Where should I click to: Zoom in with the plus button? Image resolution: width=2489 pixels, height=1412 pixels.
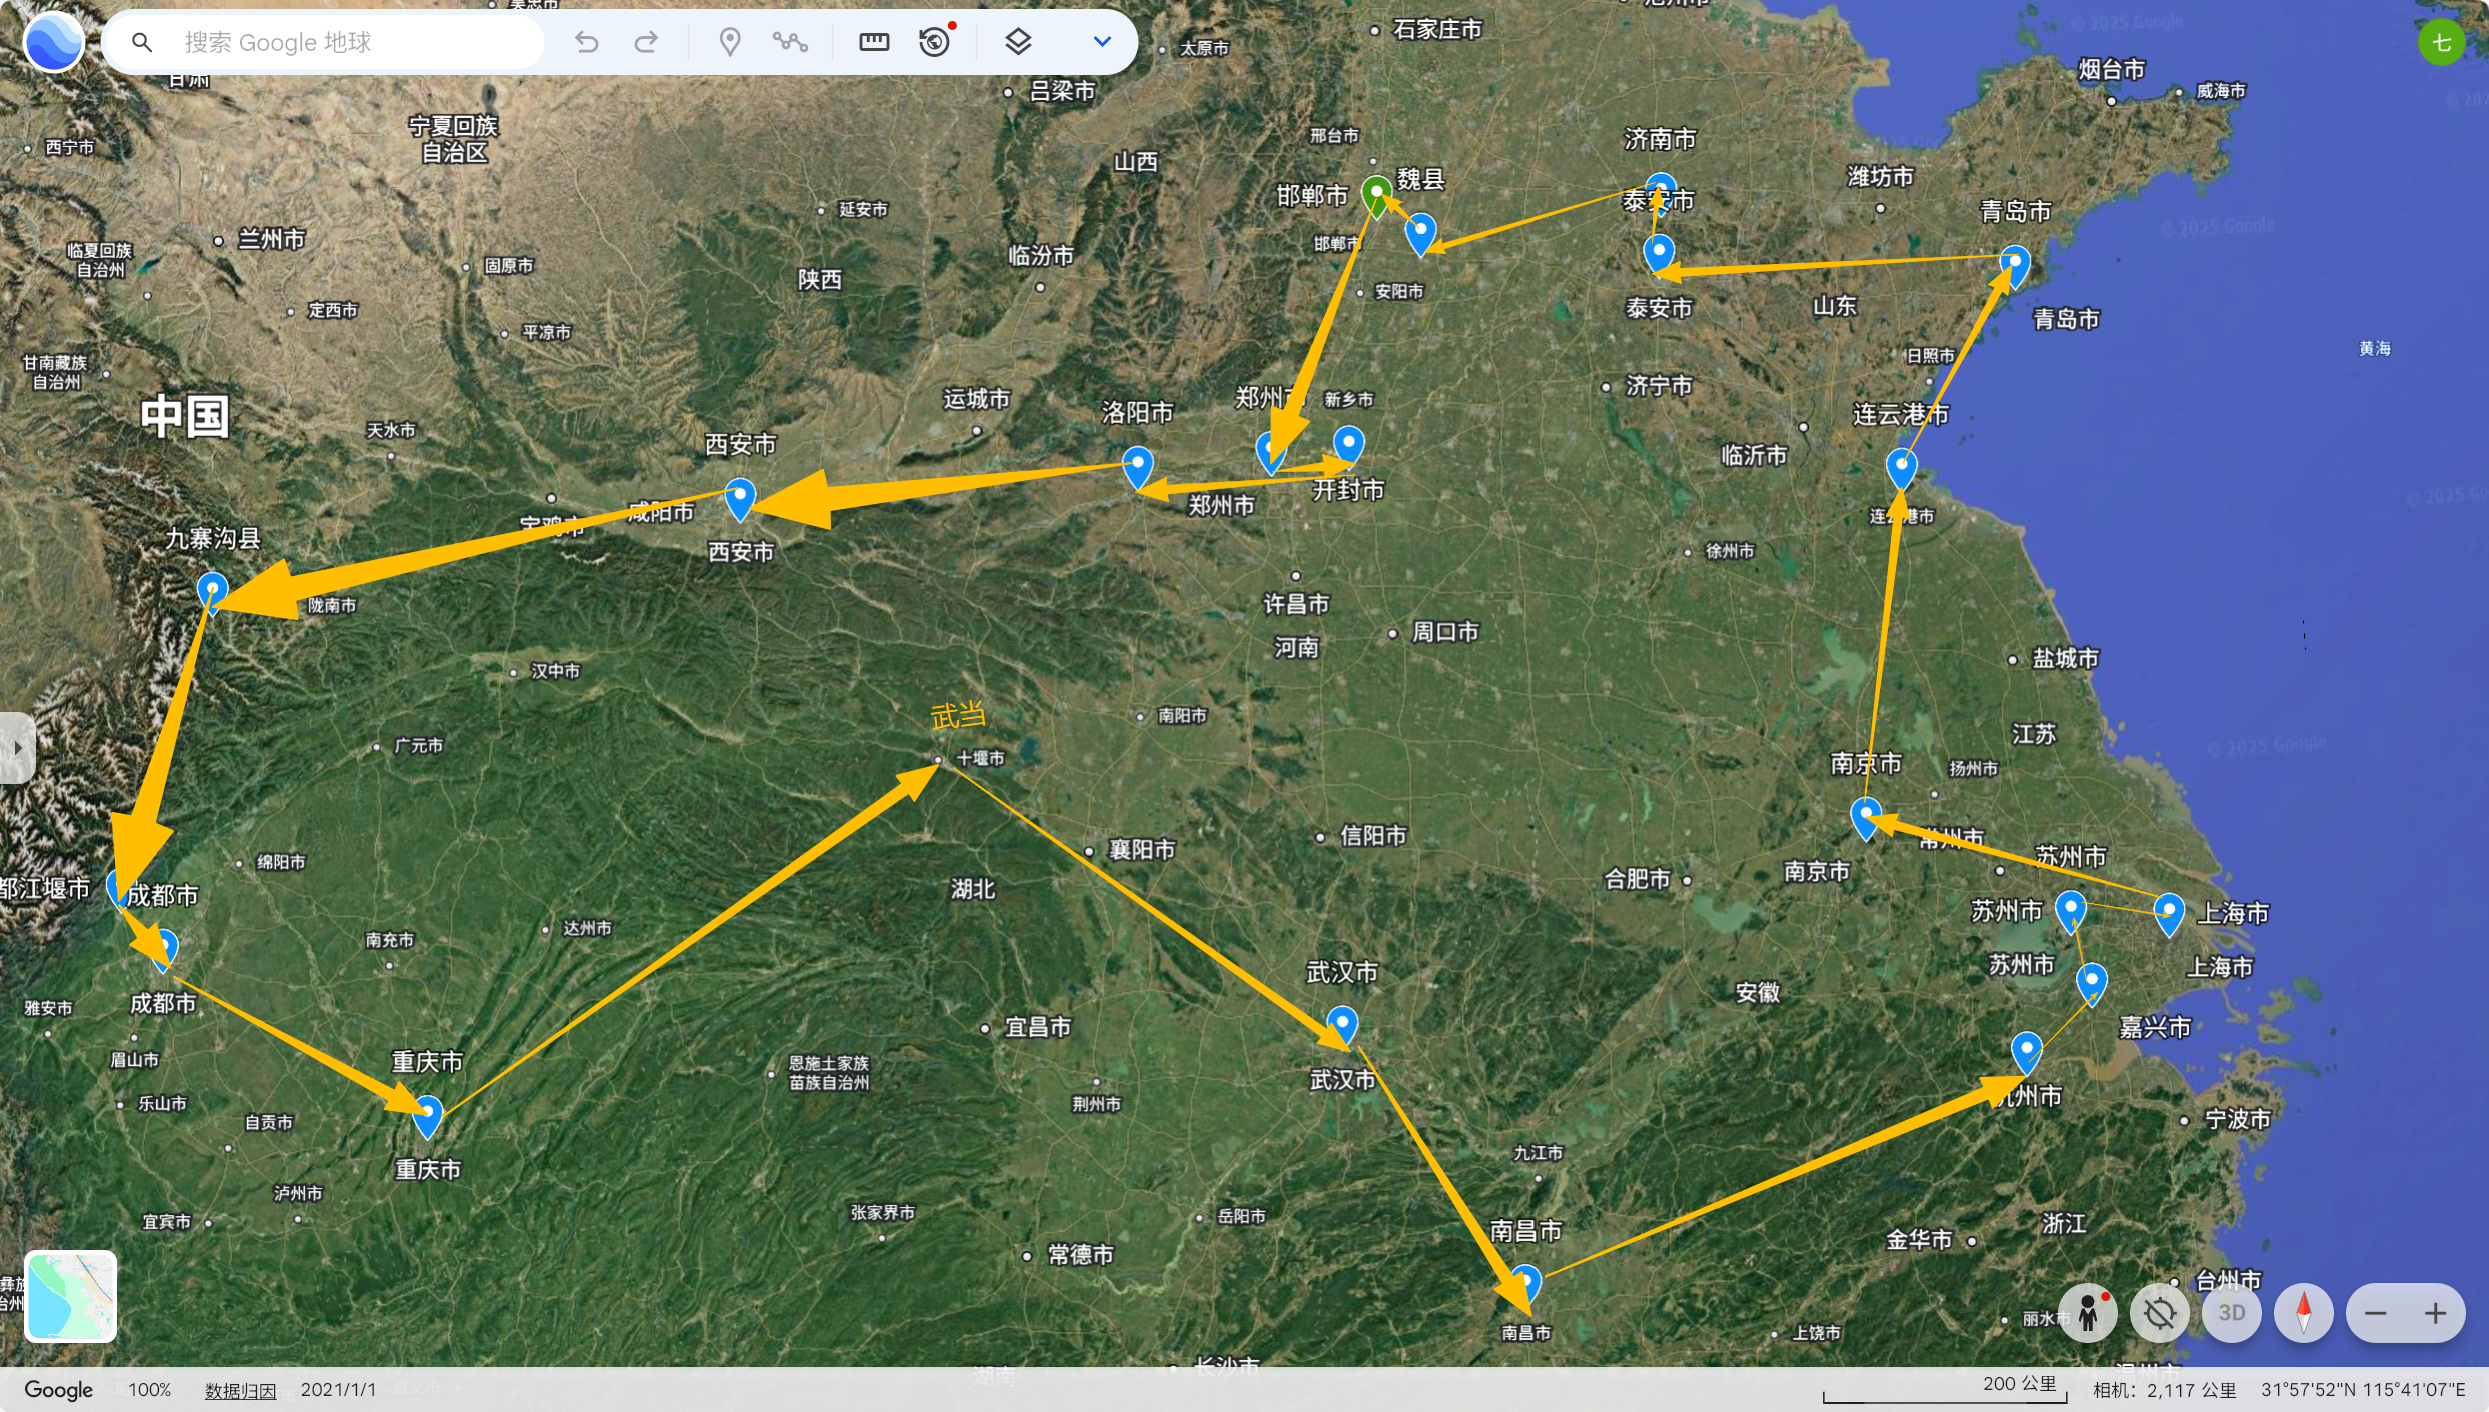[2436, 1312]
